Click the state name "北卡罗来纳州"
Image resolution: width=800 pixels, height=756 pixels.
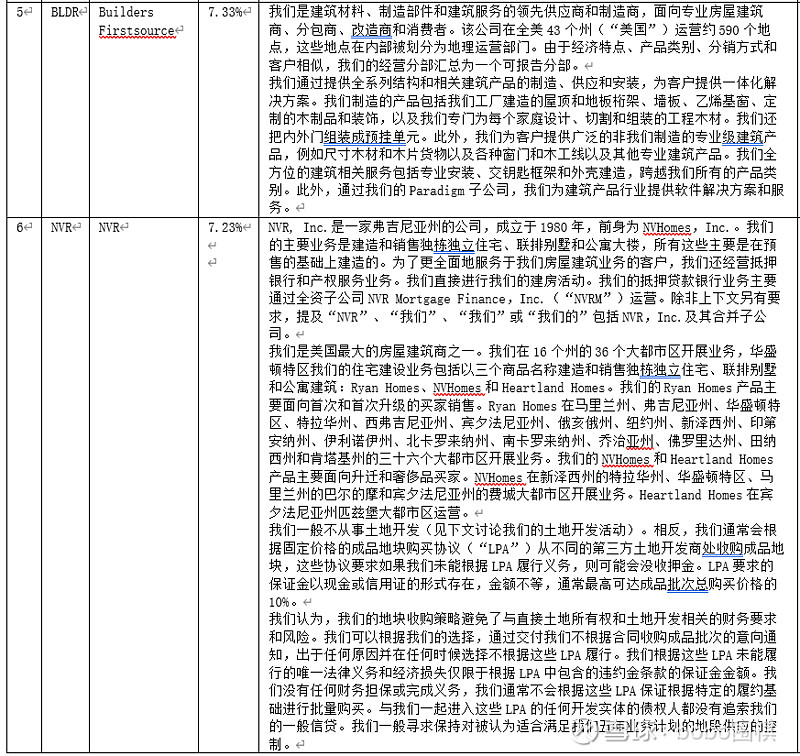[x=447, y=441]
